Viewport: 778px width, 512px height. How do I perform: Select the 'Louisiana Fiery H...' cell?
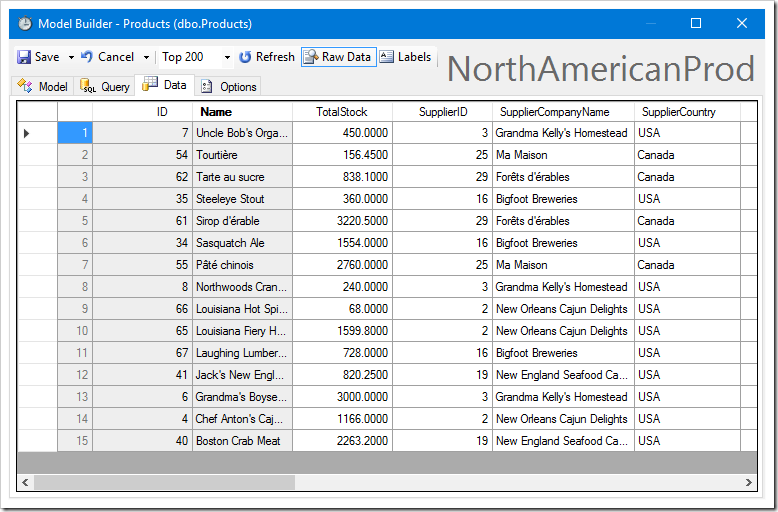243,331
